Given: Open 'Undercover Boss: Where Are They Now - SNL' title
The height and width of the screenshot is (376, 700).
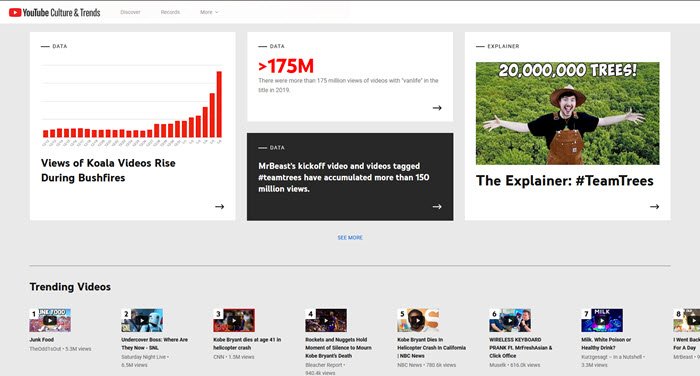Looking at the screenshot, I should [154, 343].
